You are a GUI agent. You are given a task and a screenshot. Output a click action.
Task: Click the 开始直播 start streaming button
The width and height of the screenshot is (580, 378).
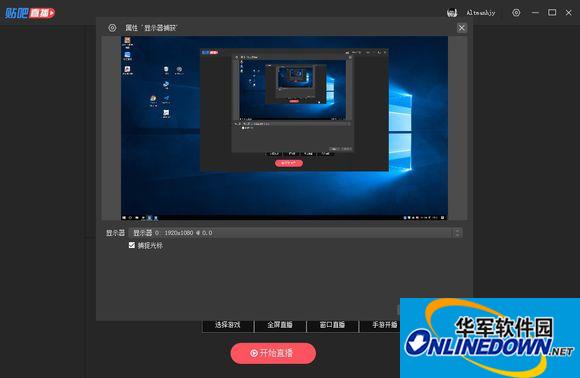click(x=273, y=353)
